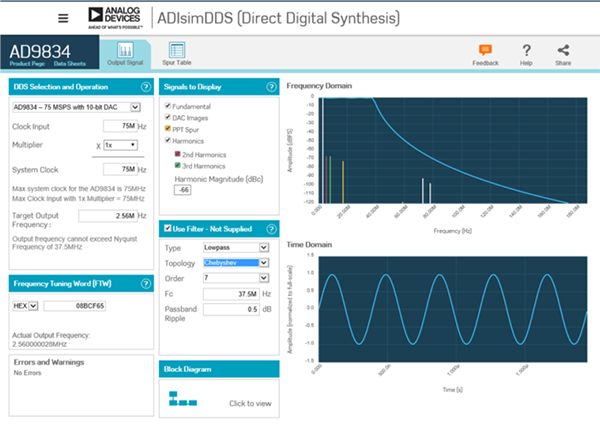Click help icon for Signals to Display
The height and width of the screenshot is (426, 600).
(x=271, y=88)
